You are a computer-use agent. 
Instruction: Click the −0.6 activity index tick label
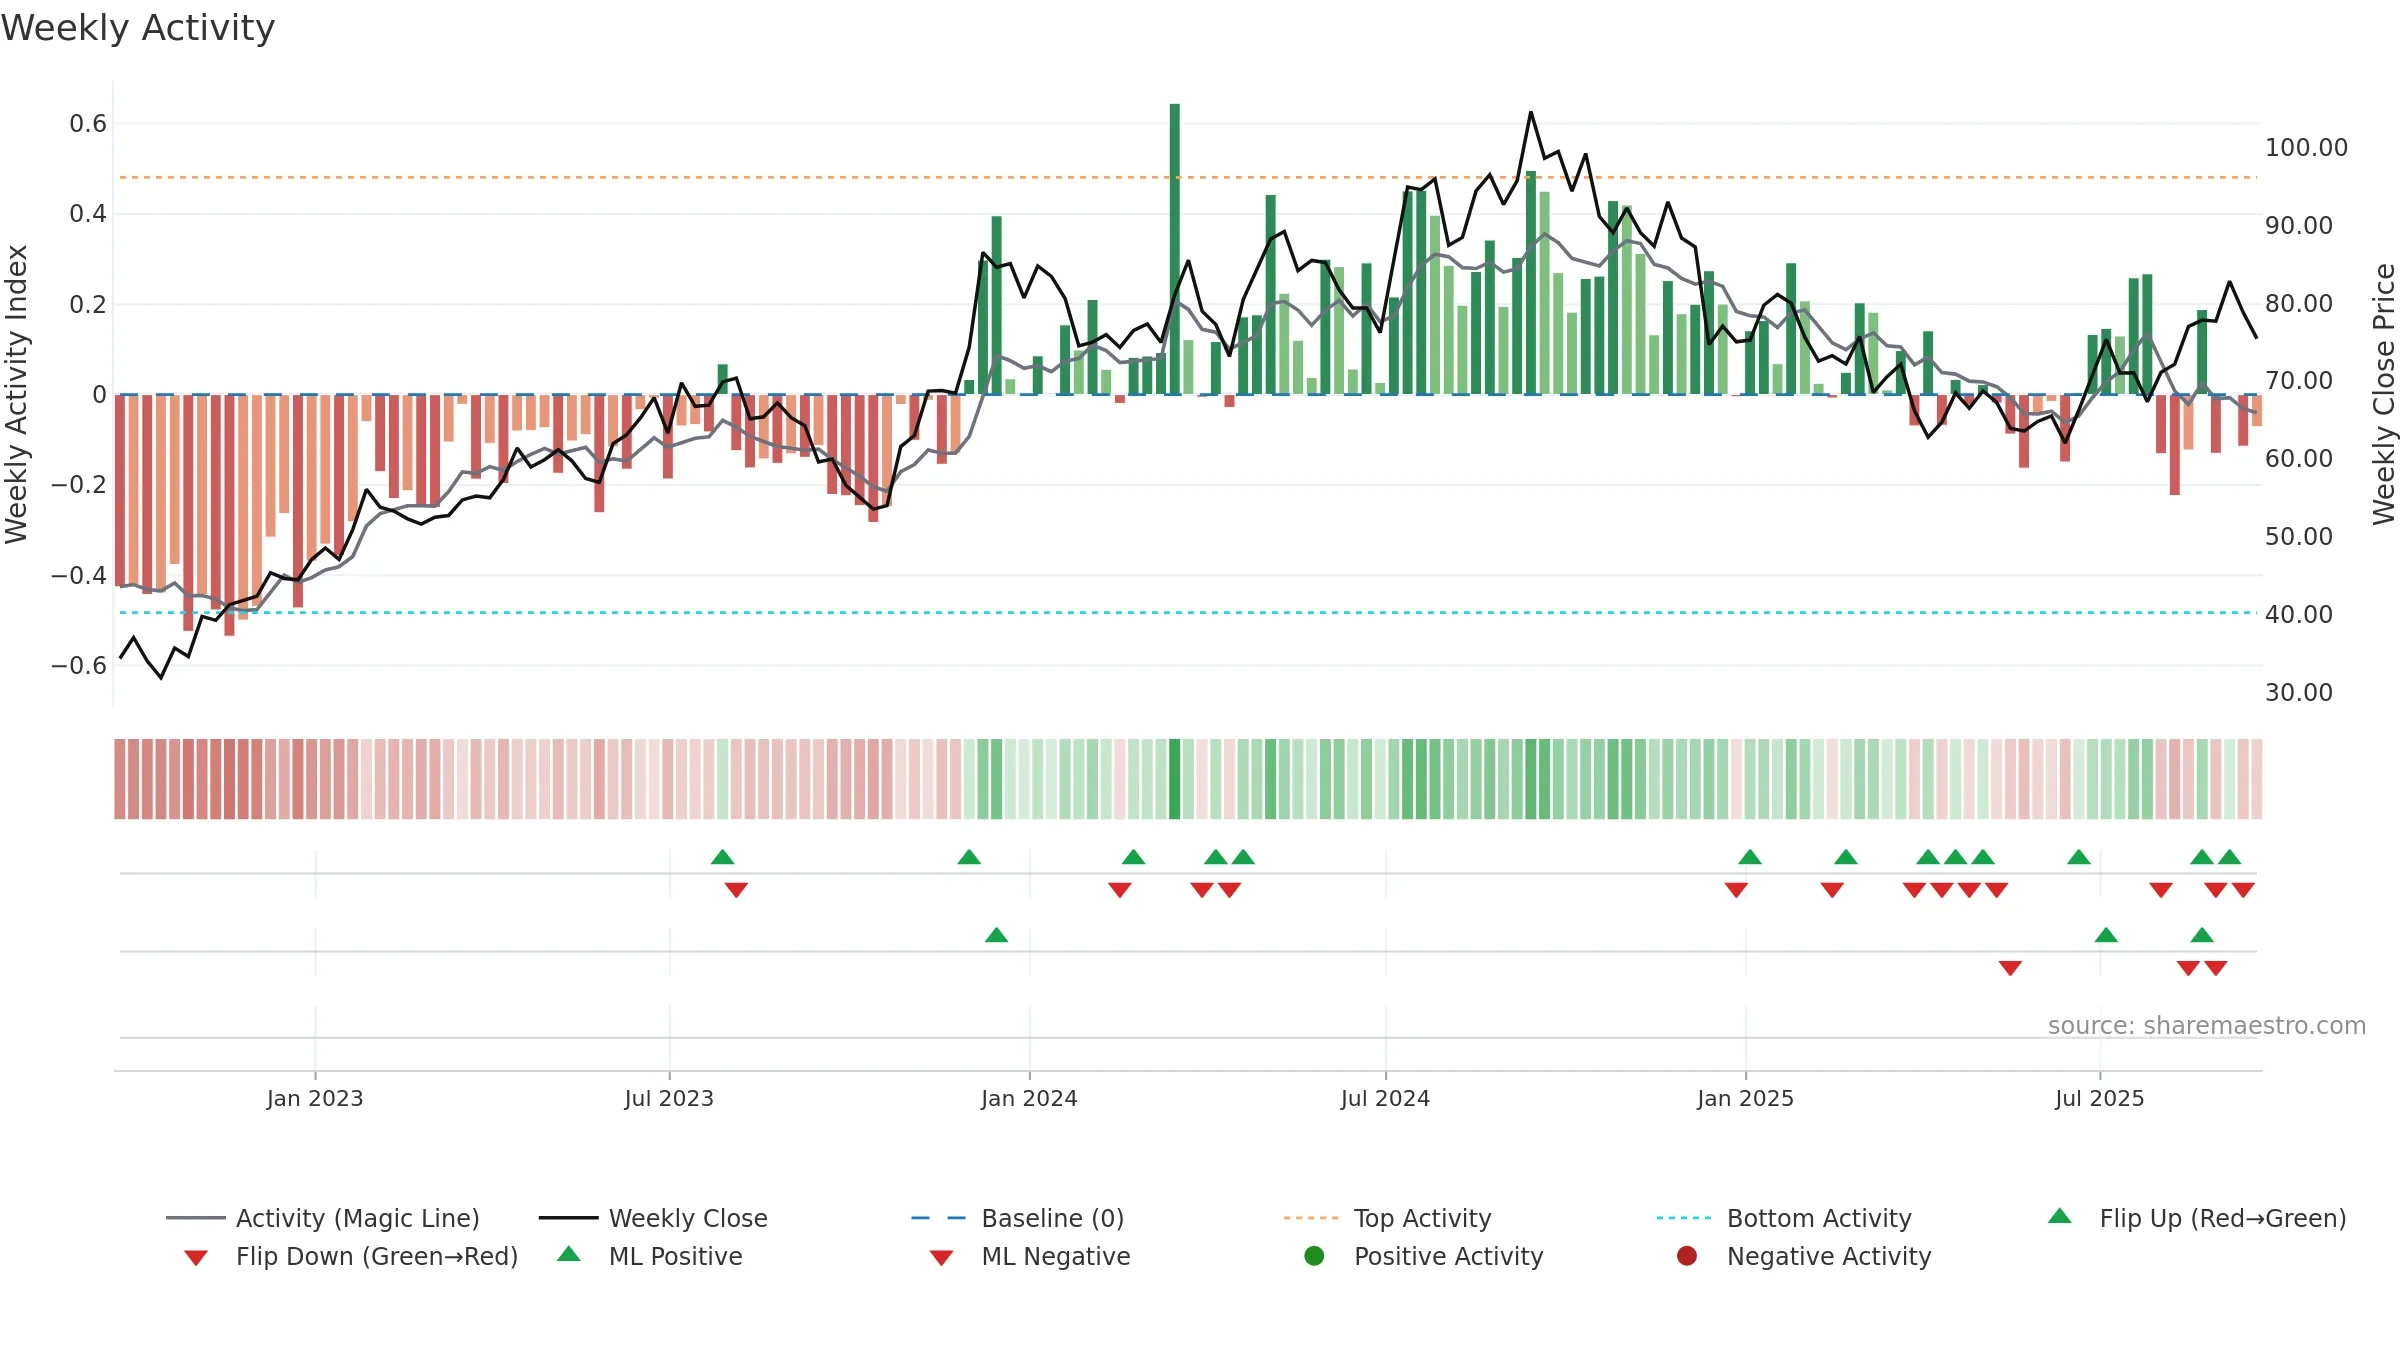coord(79,666)
